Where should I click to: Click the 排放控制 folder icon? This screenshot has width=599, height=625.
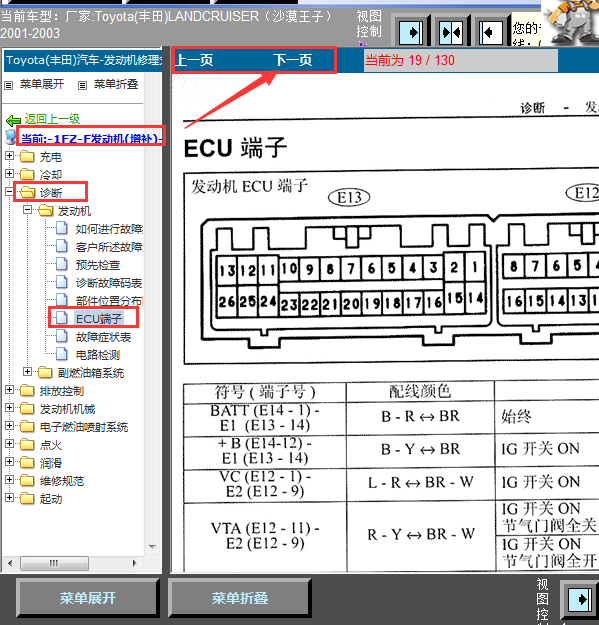pyautogui.click(x=27, y=390)
